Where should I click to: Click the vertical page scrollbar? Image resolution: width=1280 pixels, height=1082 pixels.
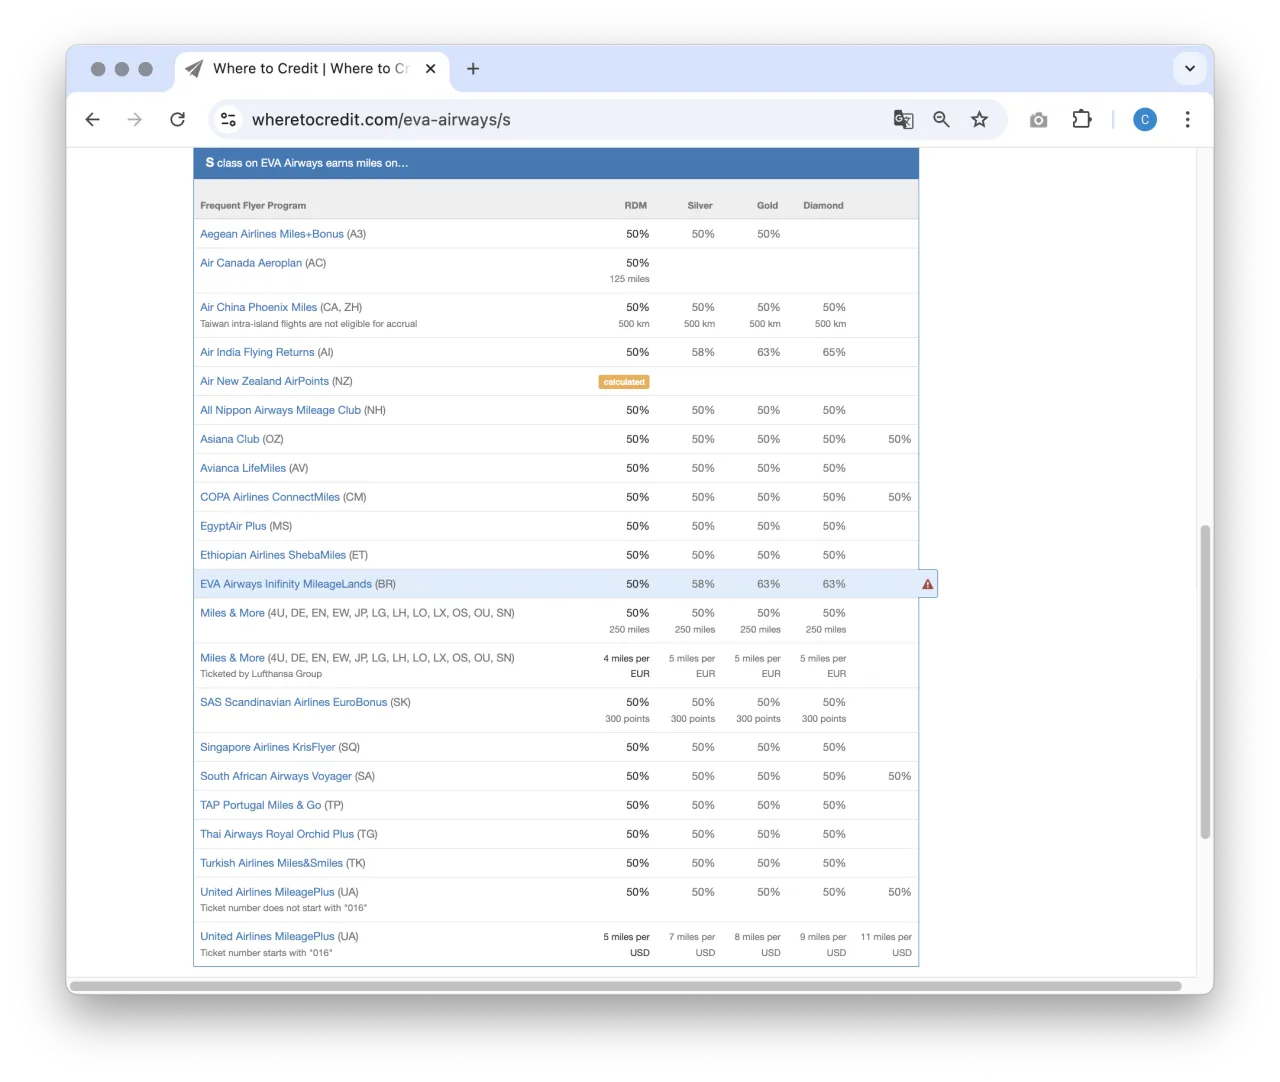click(x=1205, y=680)
